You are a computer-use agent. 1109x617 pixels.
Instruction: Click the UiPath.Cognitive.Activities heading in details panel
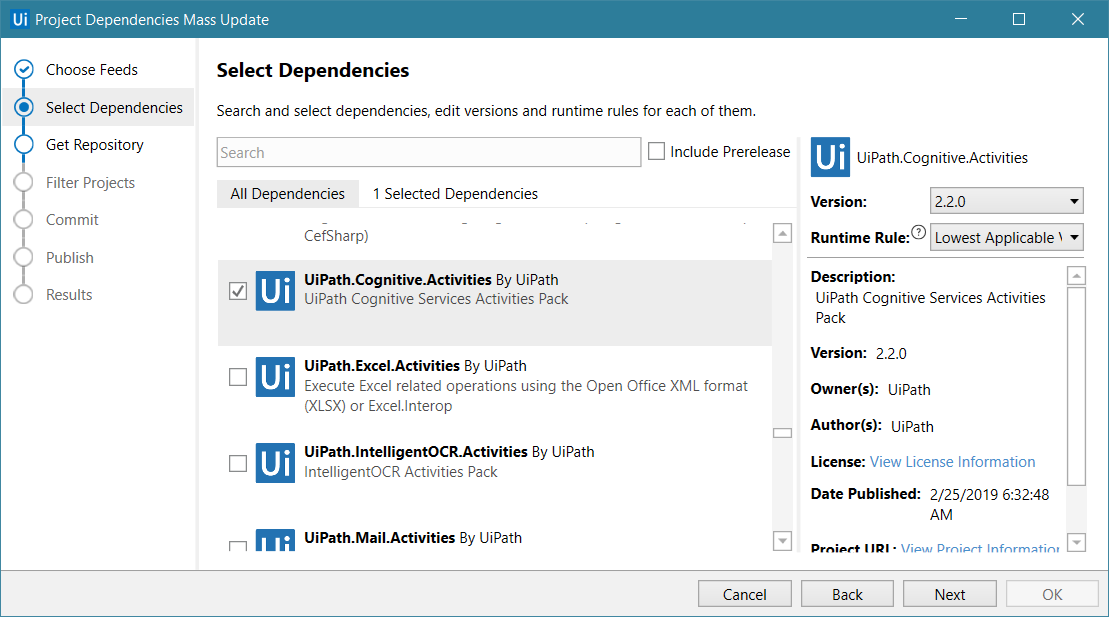tap(942, 158)
